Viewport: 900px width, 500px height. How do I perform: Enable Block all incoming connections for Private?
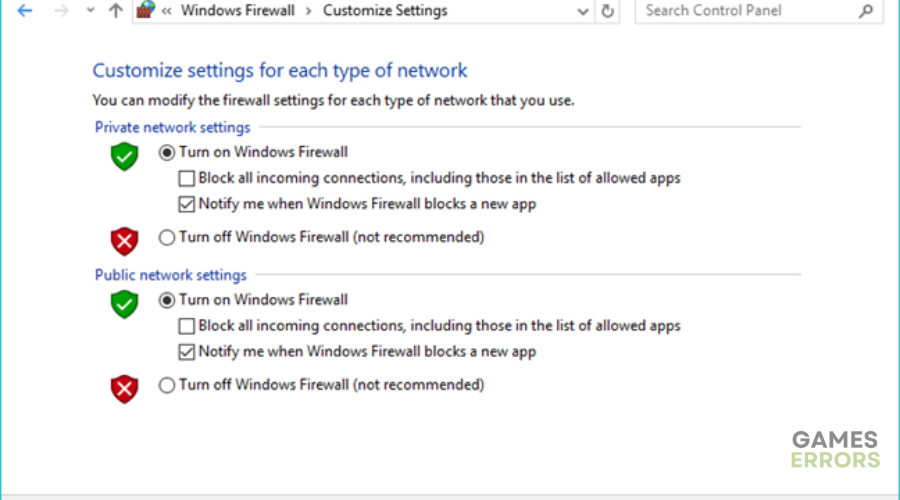point(187,178)
